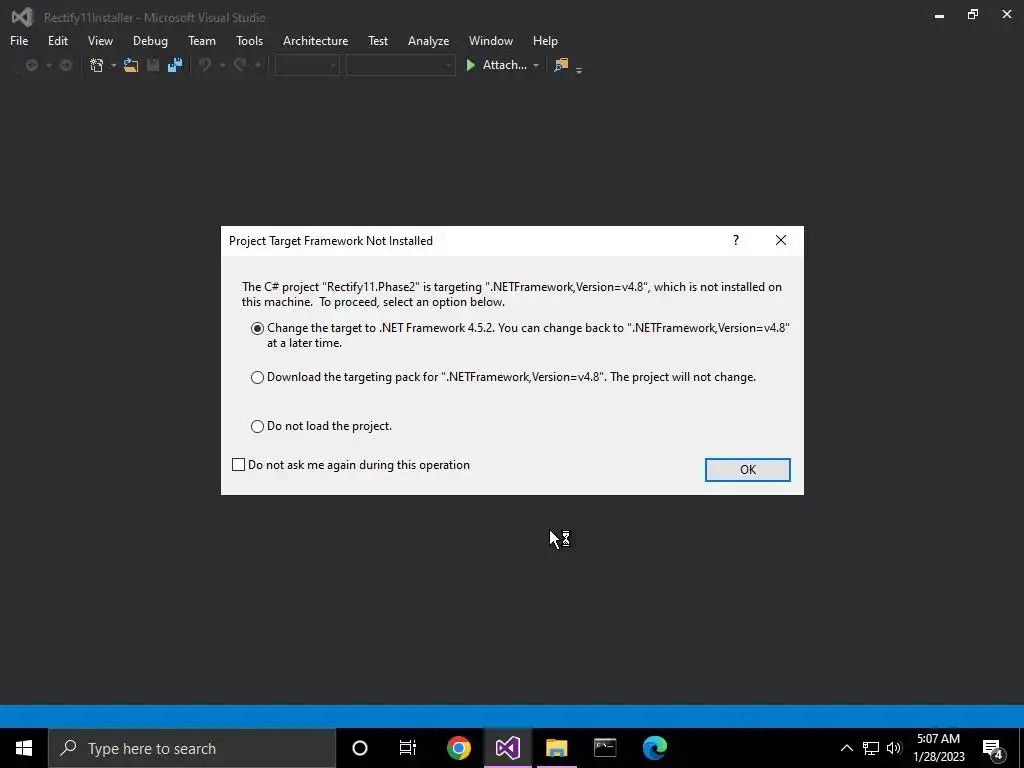Open the Test menu

pyautogui.click(x=377, y=40)
